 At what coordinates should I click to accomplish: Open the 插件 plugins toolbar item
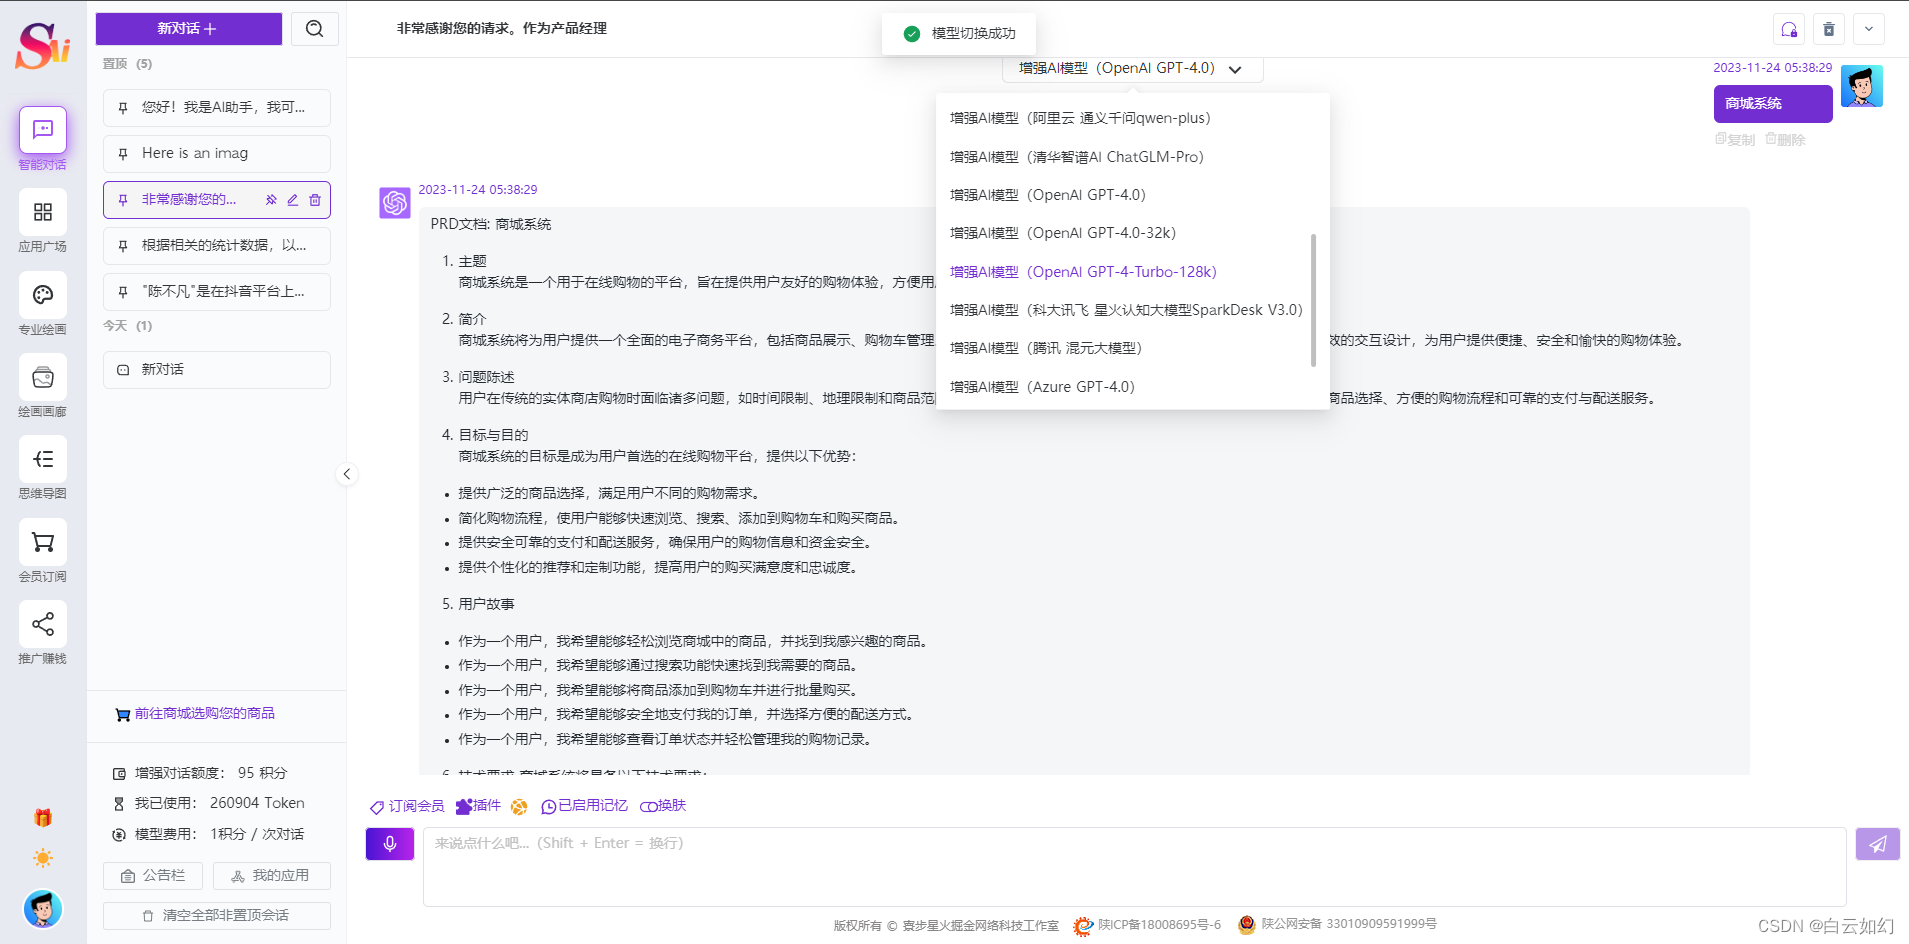click(x=478, y=806)
